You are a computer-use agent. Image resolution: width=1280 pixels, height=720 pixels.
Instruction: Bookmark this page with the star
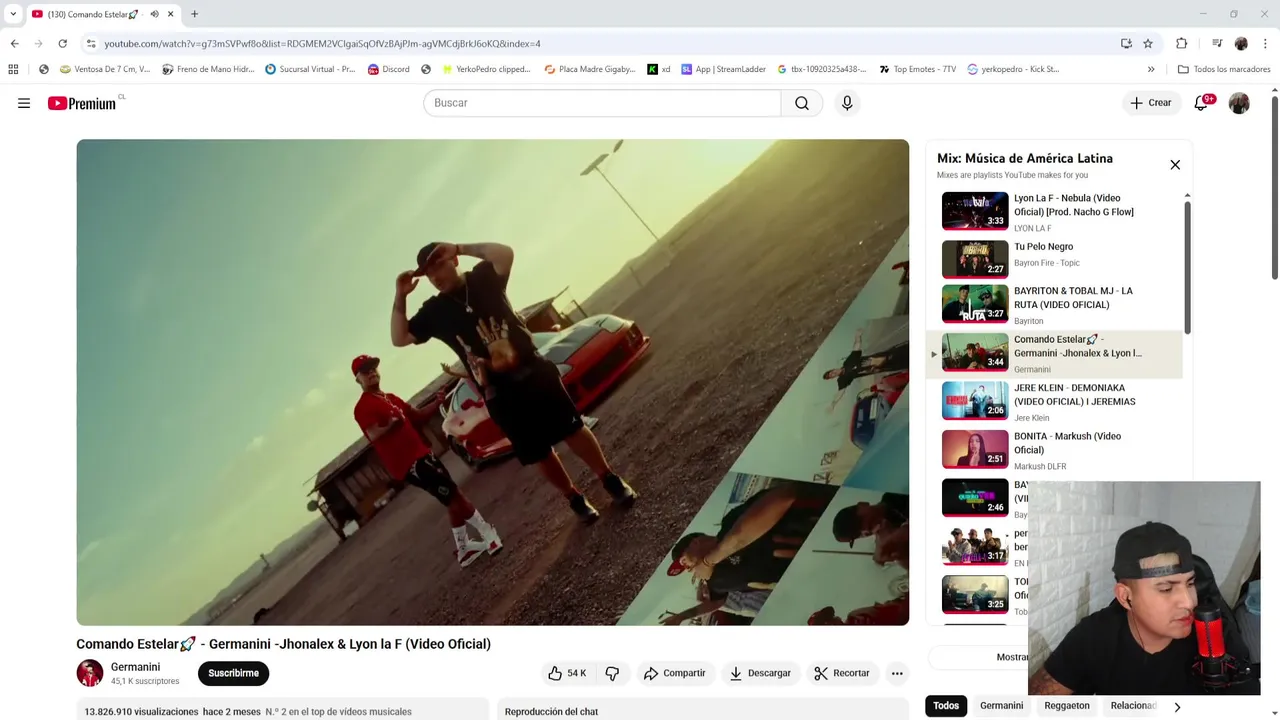click(x=1148, y=43)
